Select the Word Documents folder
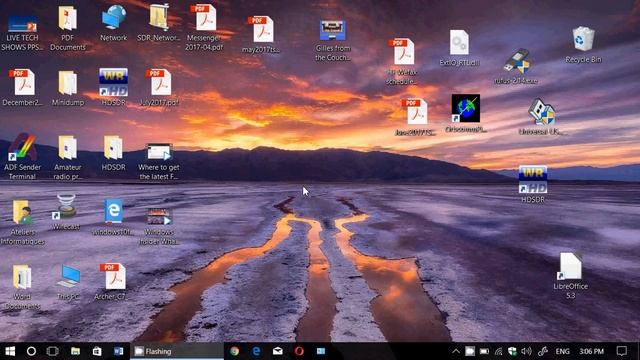The height and width of the screenshot is (360, 640). [x=22, y=287]
